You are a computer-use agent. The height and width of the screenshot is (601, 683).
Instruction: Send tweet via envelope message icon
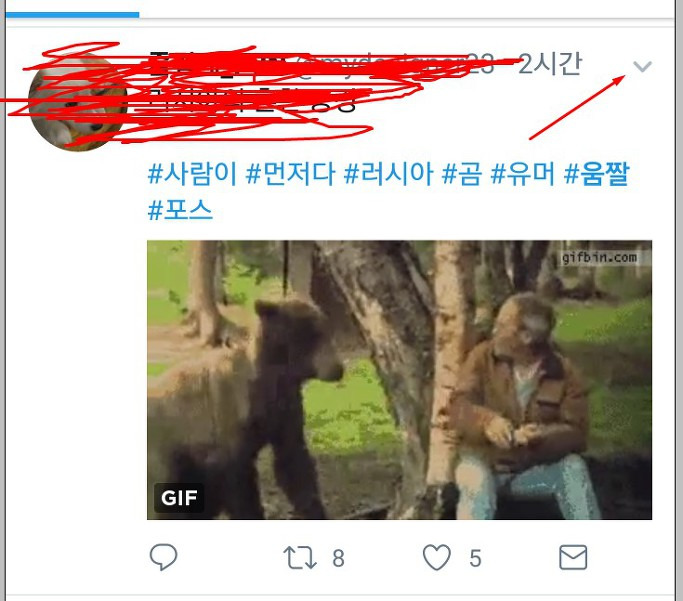(573, 557)
